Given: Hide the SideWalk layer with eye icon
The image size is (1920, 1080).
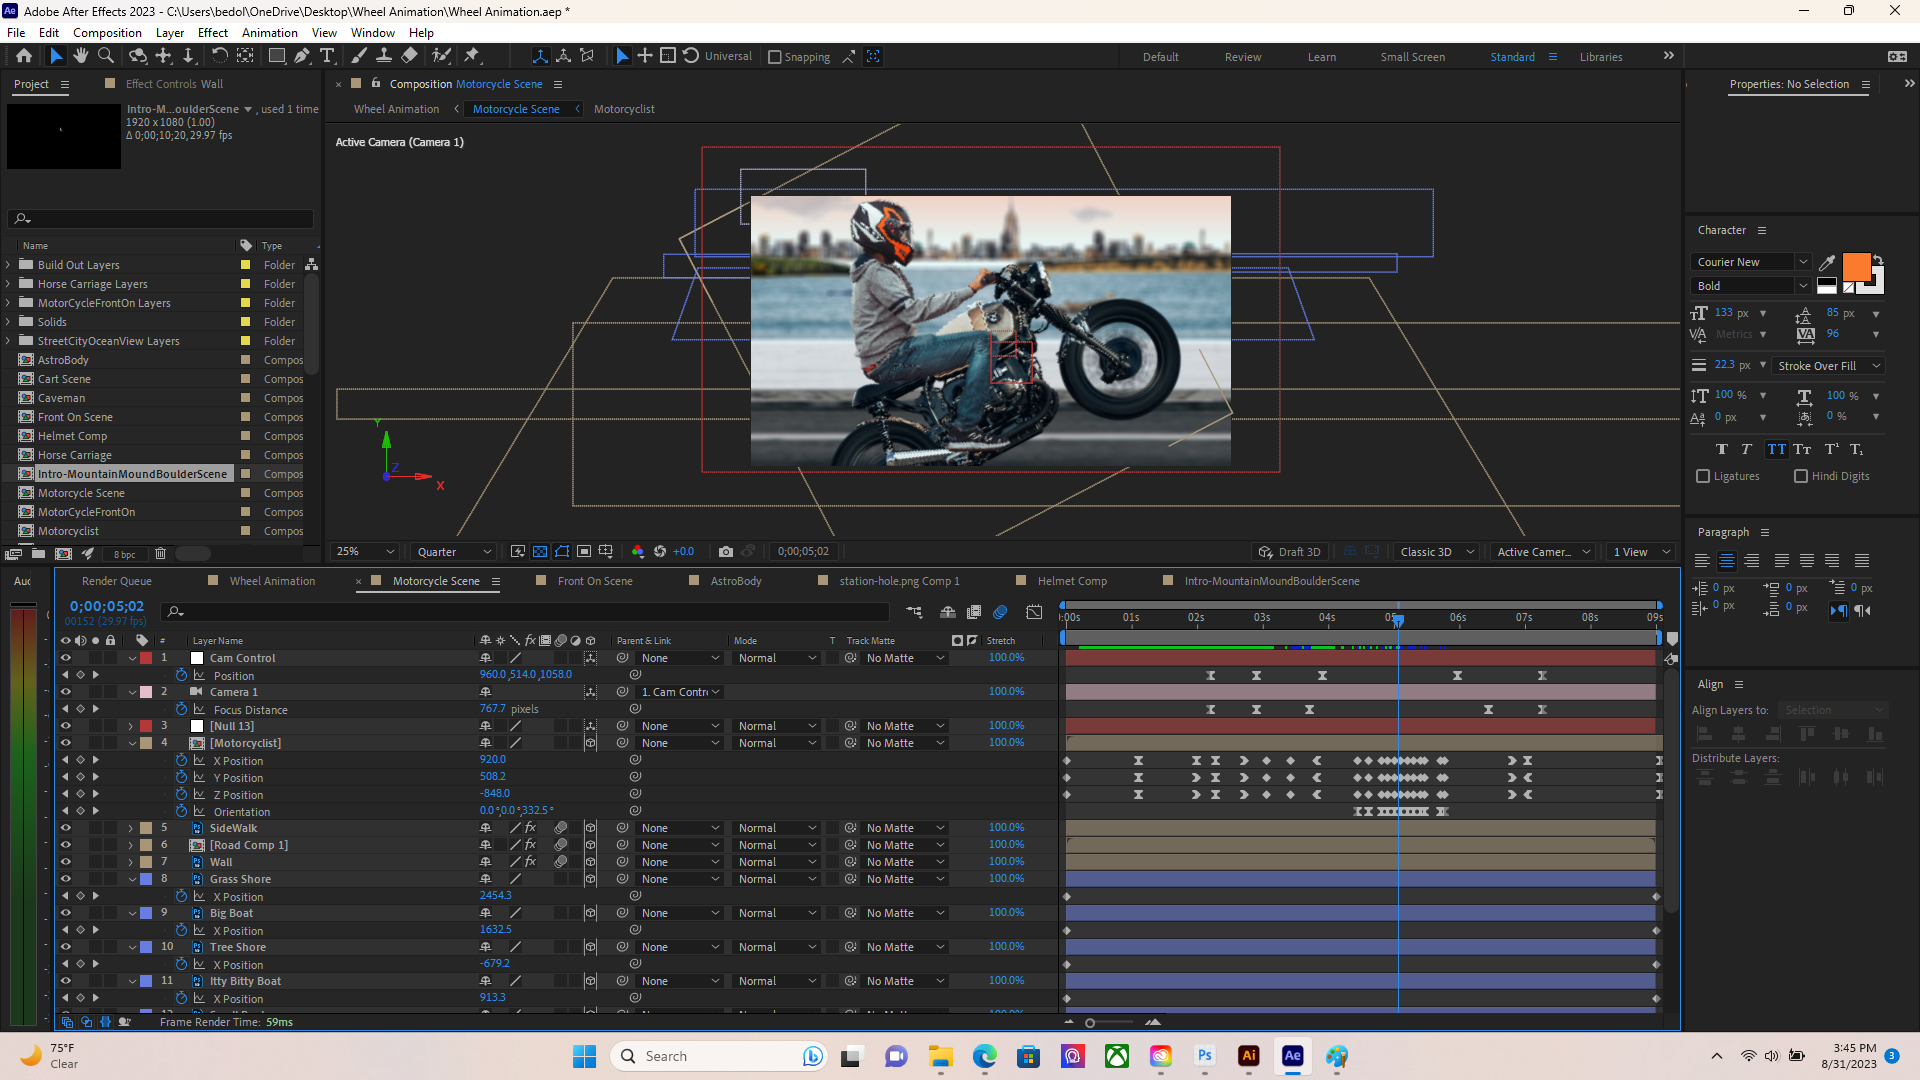Looking at the screenshot, I should pos(66,828).
